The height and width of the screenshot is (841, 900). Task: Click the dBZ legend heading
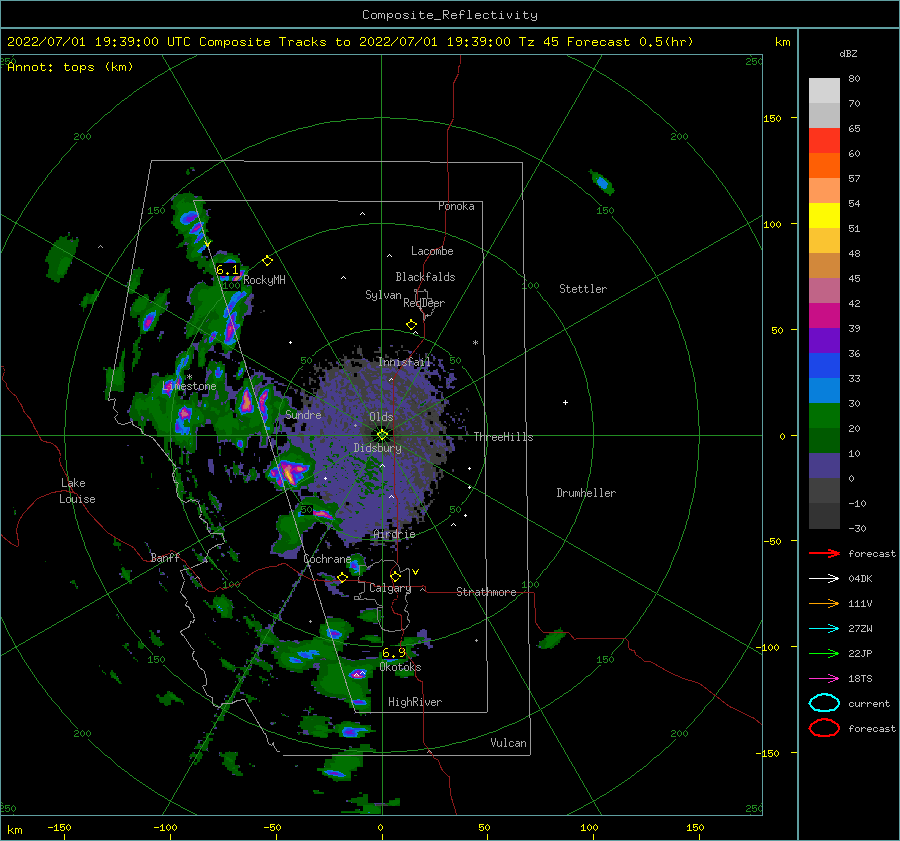848,53
